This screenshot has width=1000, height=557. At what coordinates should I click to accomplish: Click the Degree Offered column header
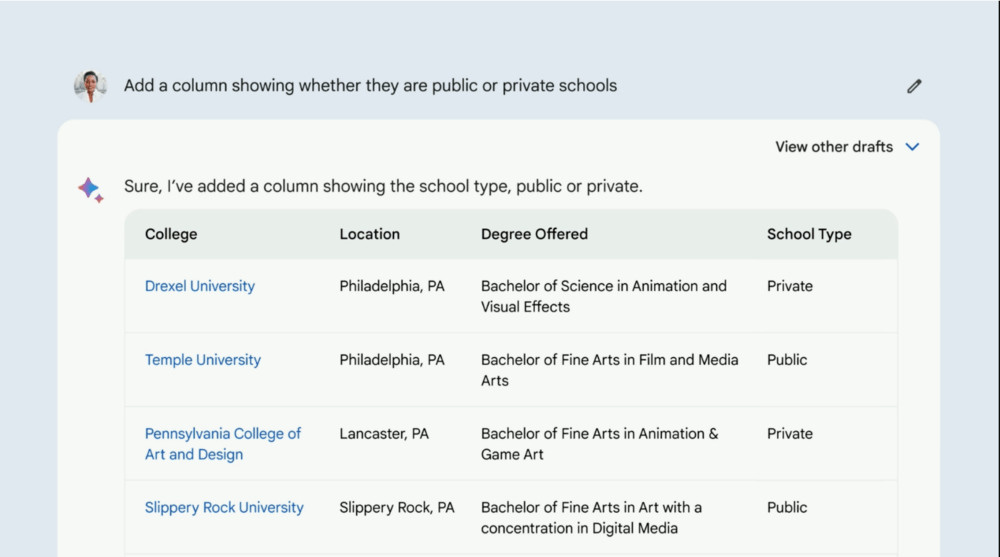coord(534,234)
